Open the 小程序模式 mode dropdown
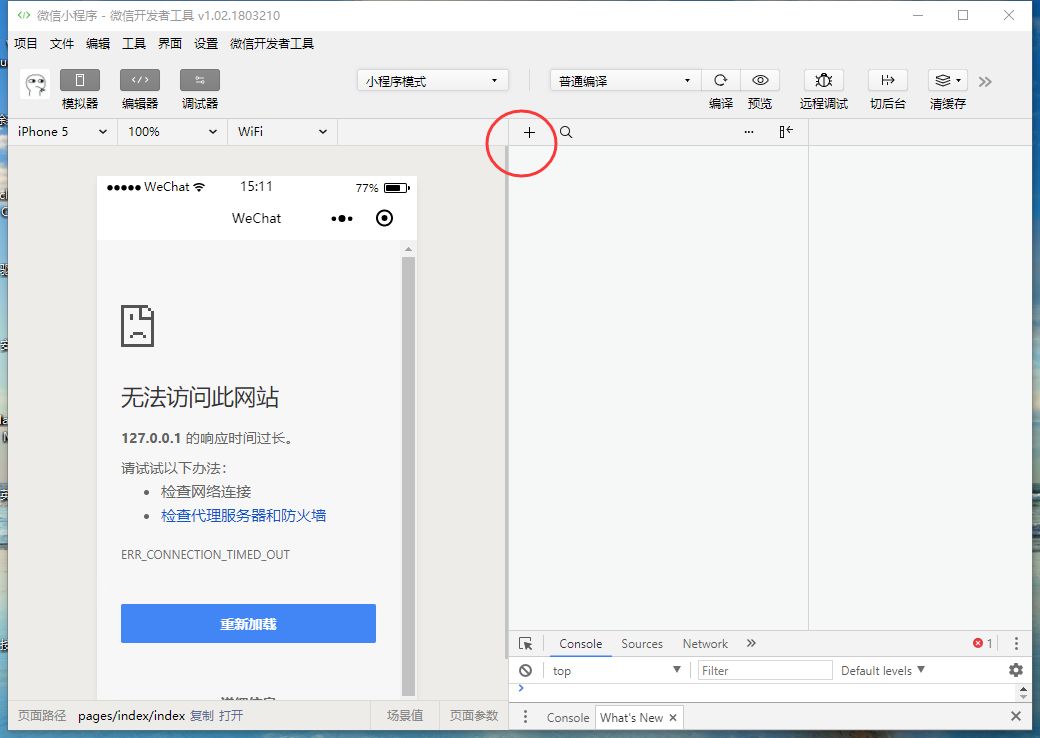The height and width of the screenshot is (738, 1040). pos(432,81)
